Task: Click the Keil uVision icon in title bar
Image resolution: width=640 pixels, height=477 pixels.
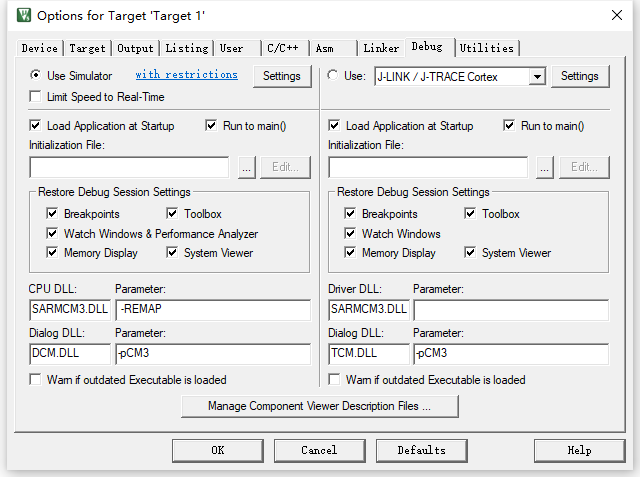Action: (24, 16)
